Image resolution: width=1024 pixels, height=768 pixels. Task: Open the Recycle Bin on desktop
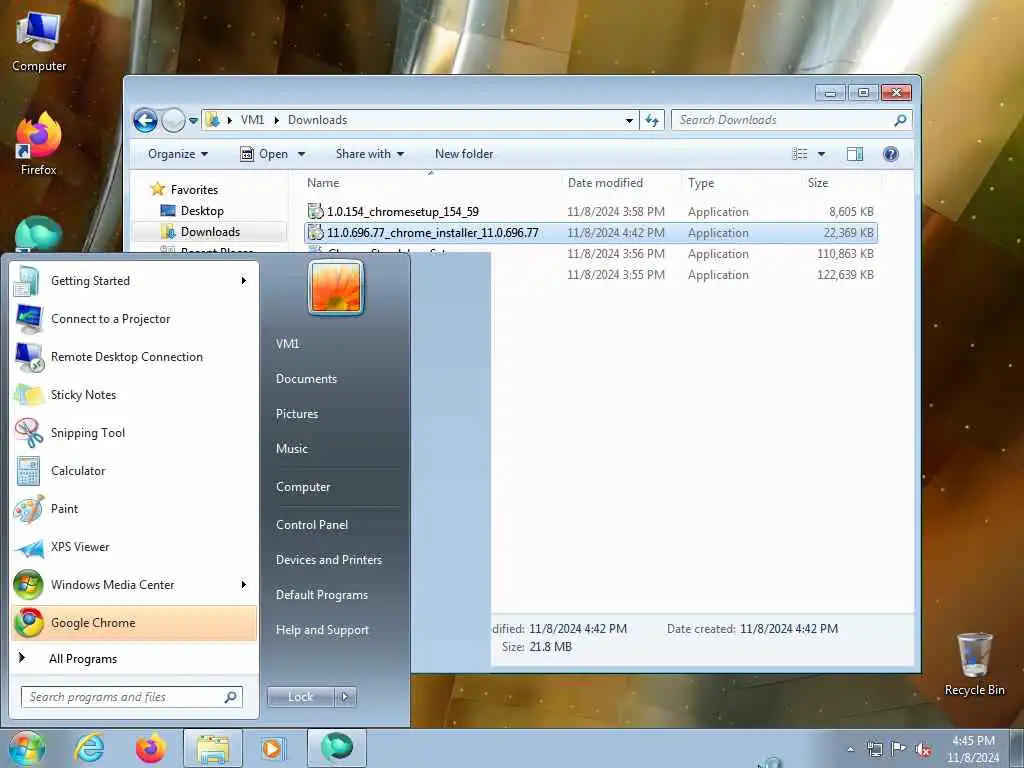(x=974, y=664)
